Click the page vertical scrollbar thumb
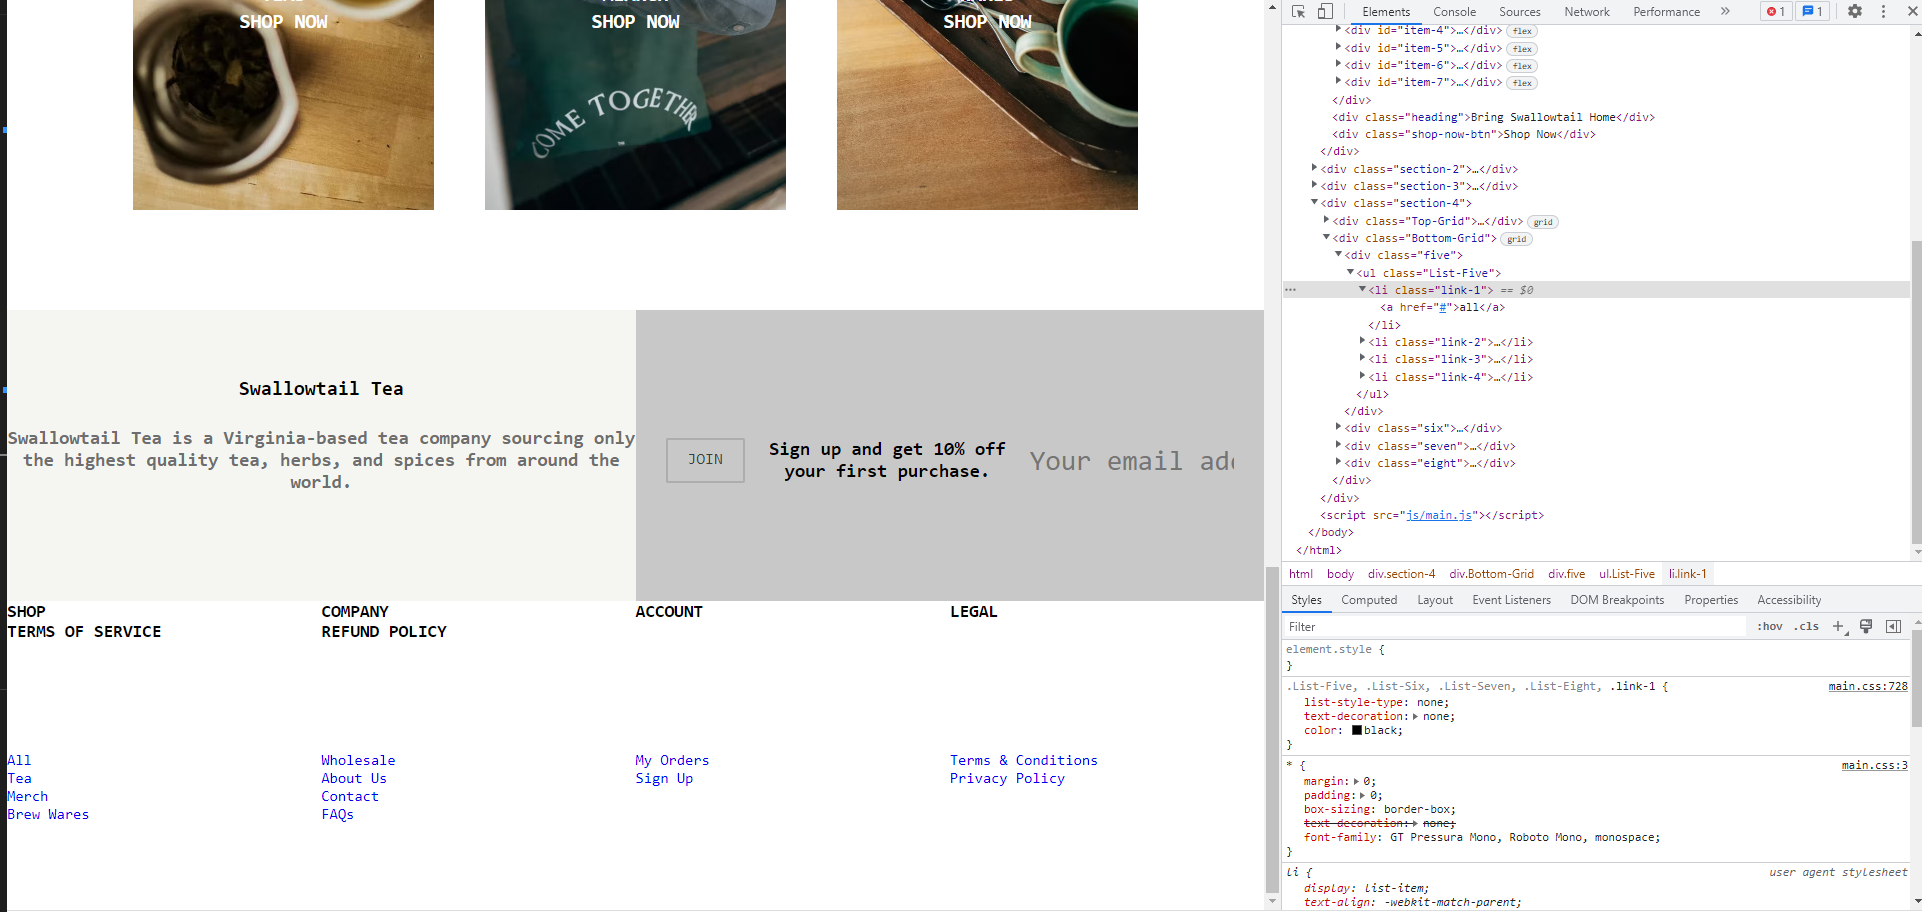 coord(1272,729)
